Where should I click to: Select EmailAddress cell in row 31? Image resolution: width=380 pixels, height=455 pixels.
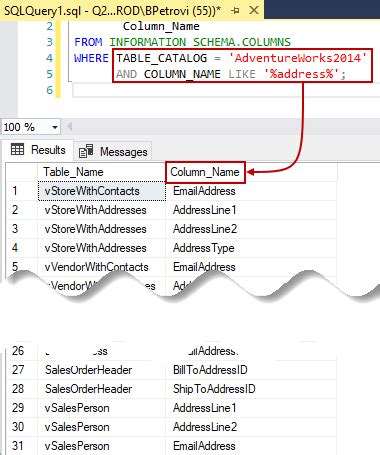click(x=251, y=446)
